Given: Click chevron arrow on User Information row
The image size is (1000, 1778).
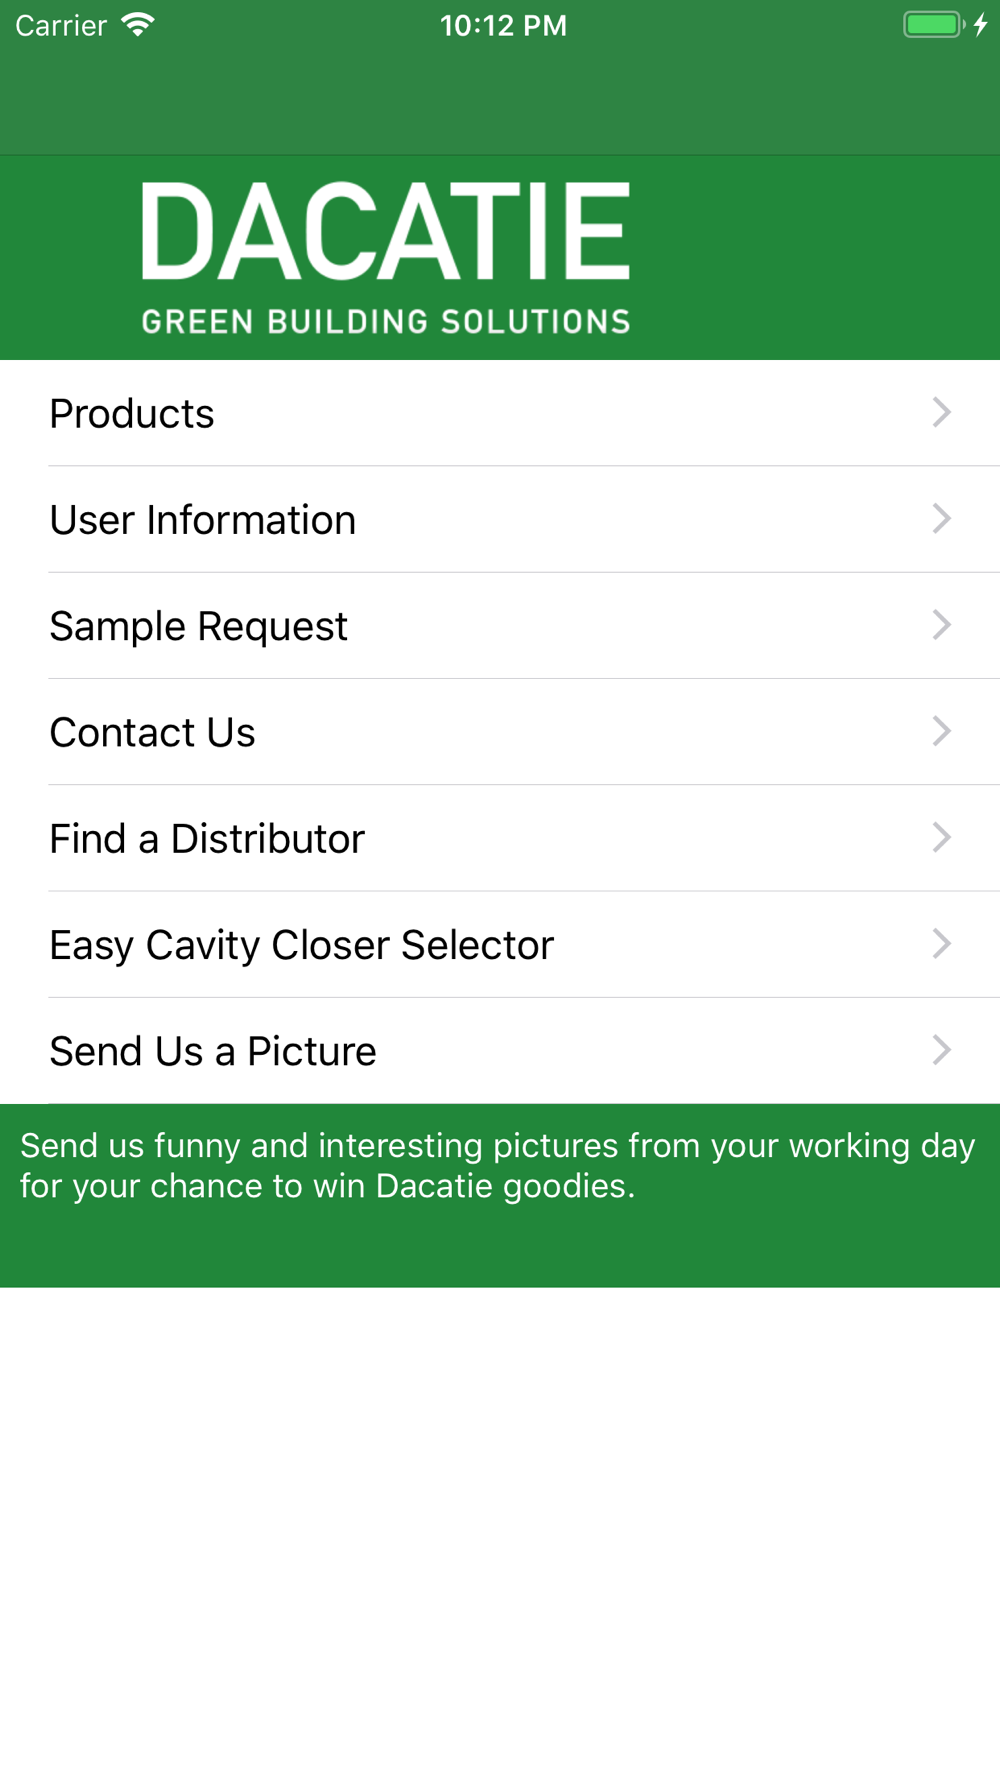Looking at the screenshot, I should 941,518.
